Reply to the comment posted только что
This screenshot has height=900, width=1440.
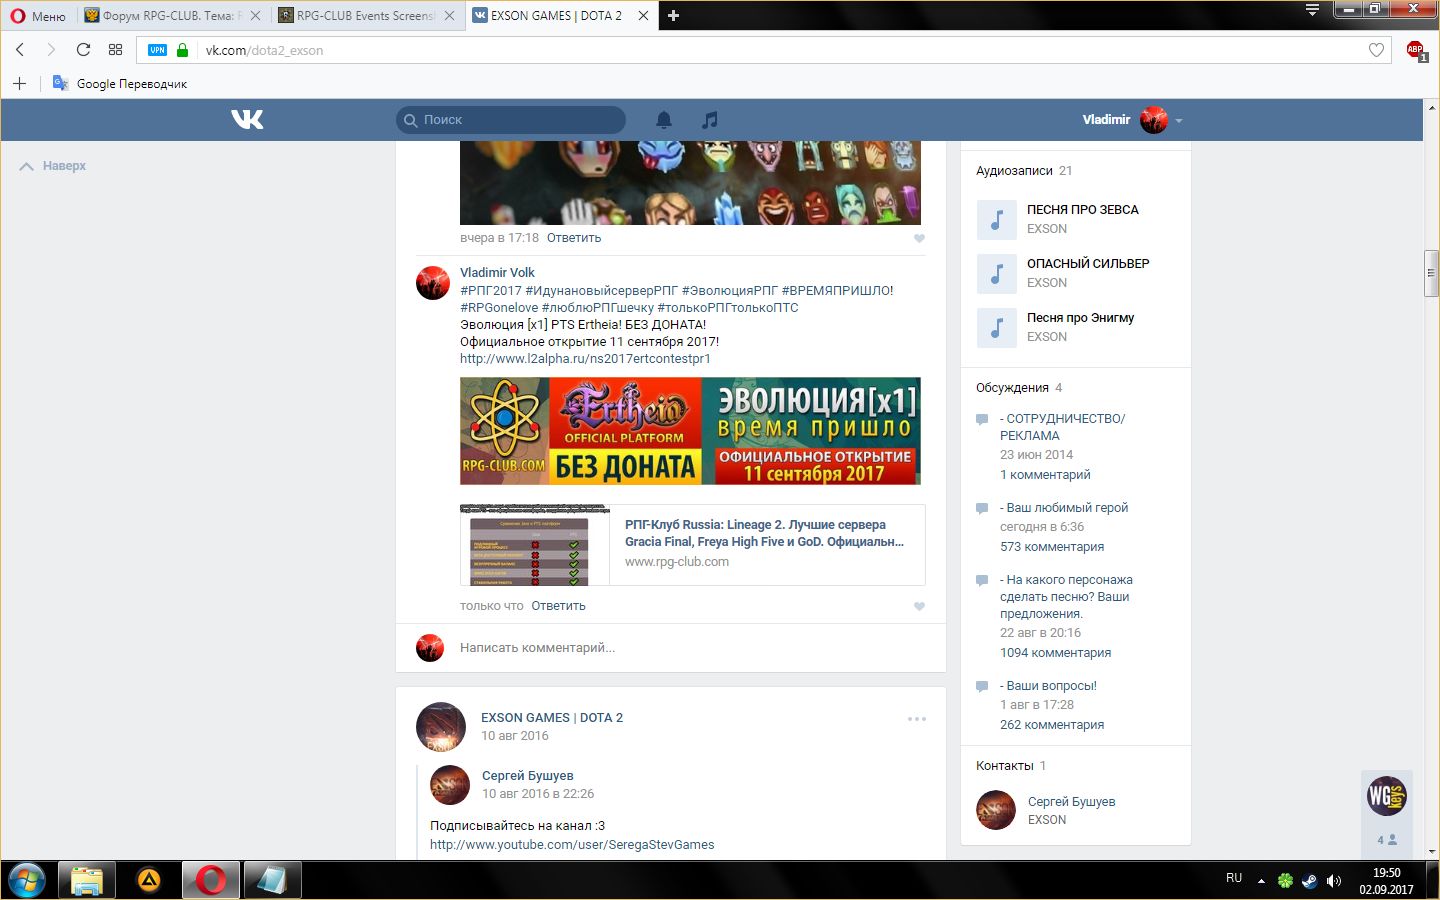tap(559, 606)
